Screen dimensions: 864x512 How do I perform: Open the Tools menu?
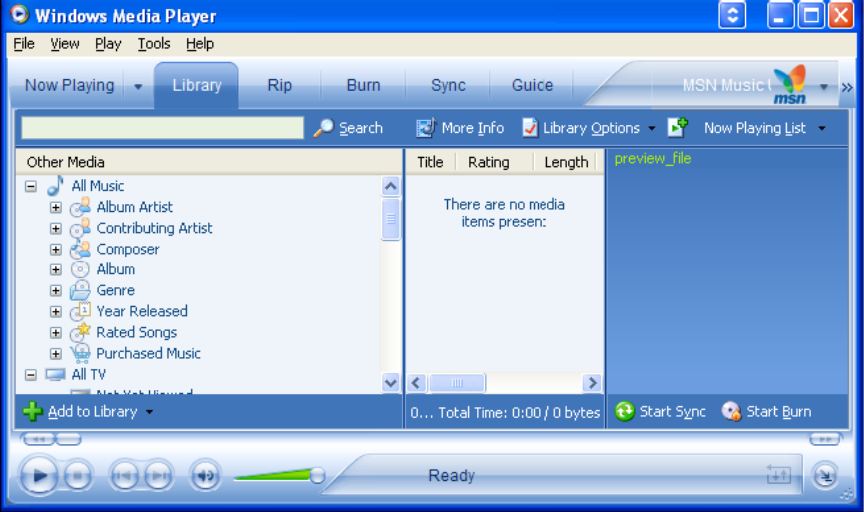(154, 44)
